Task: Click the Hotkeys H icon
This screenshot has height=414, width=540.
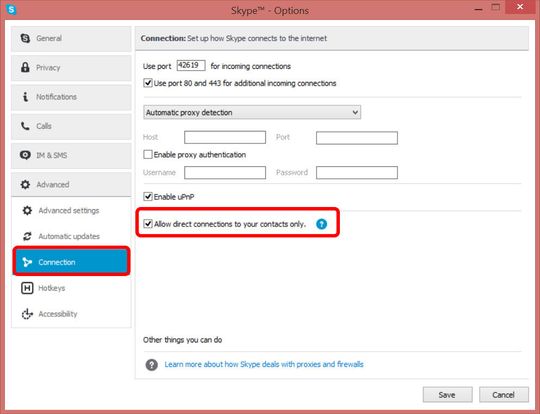Action: [x=27, y=288]
